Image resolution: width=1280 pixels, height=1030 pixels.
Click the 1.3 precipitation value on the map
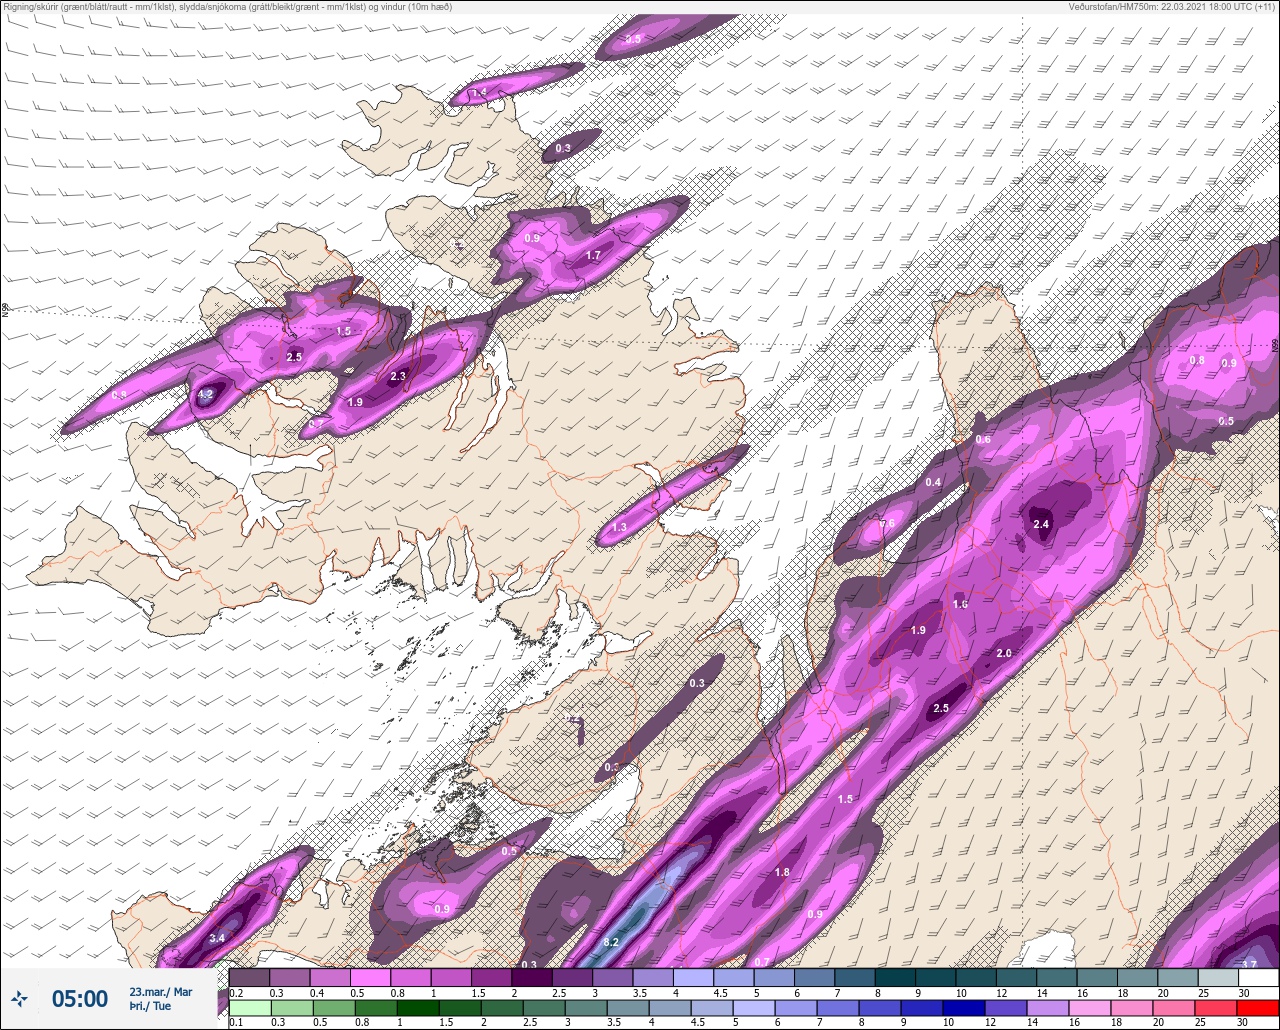619,527
